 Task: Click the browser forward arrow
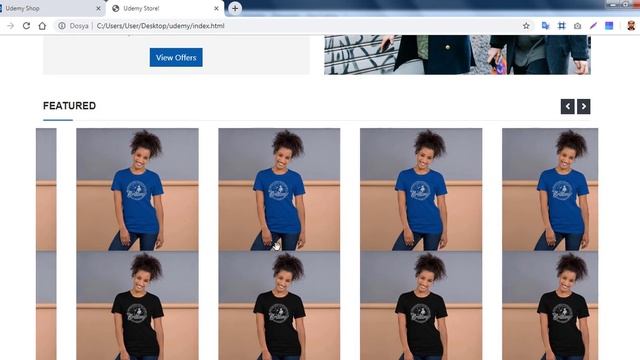pyautogui.click(x=11, y=26)
